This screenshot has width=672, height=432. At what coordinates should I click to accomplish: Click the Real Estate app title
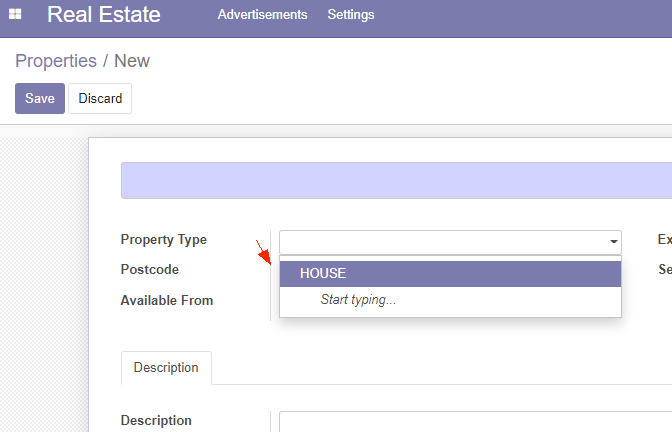104,15
